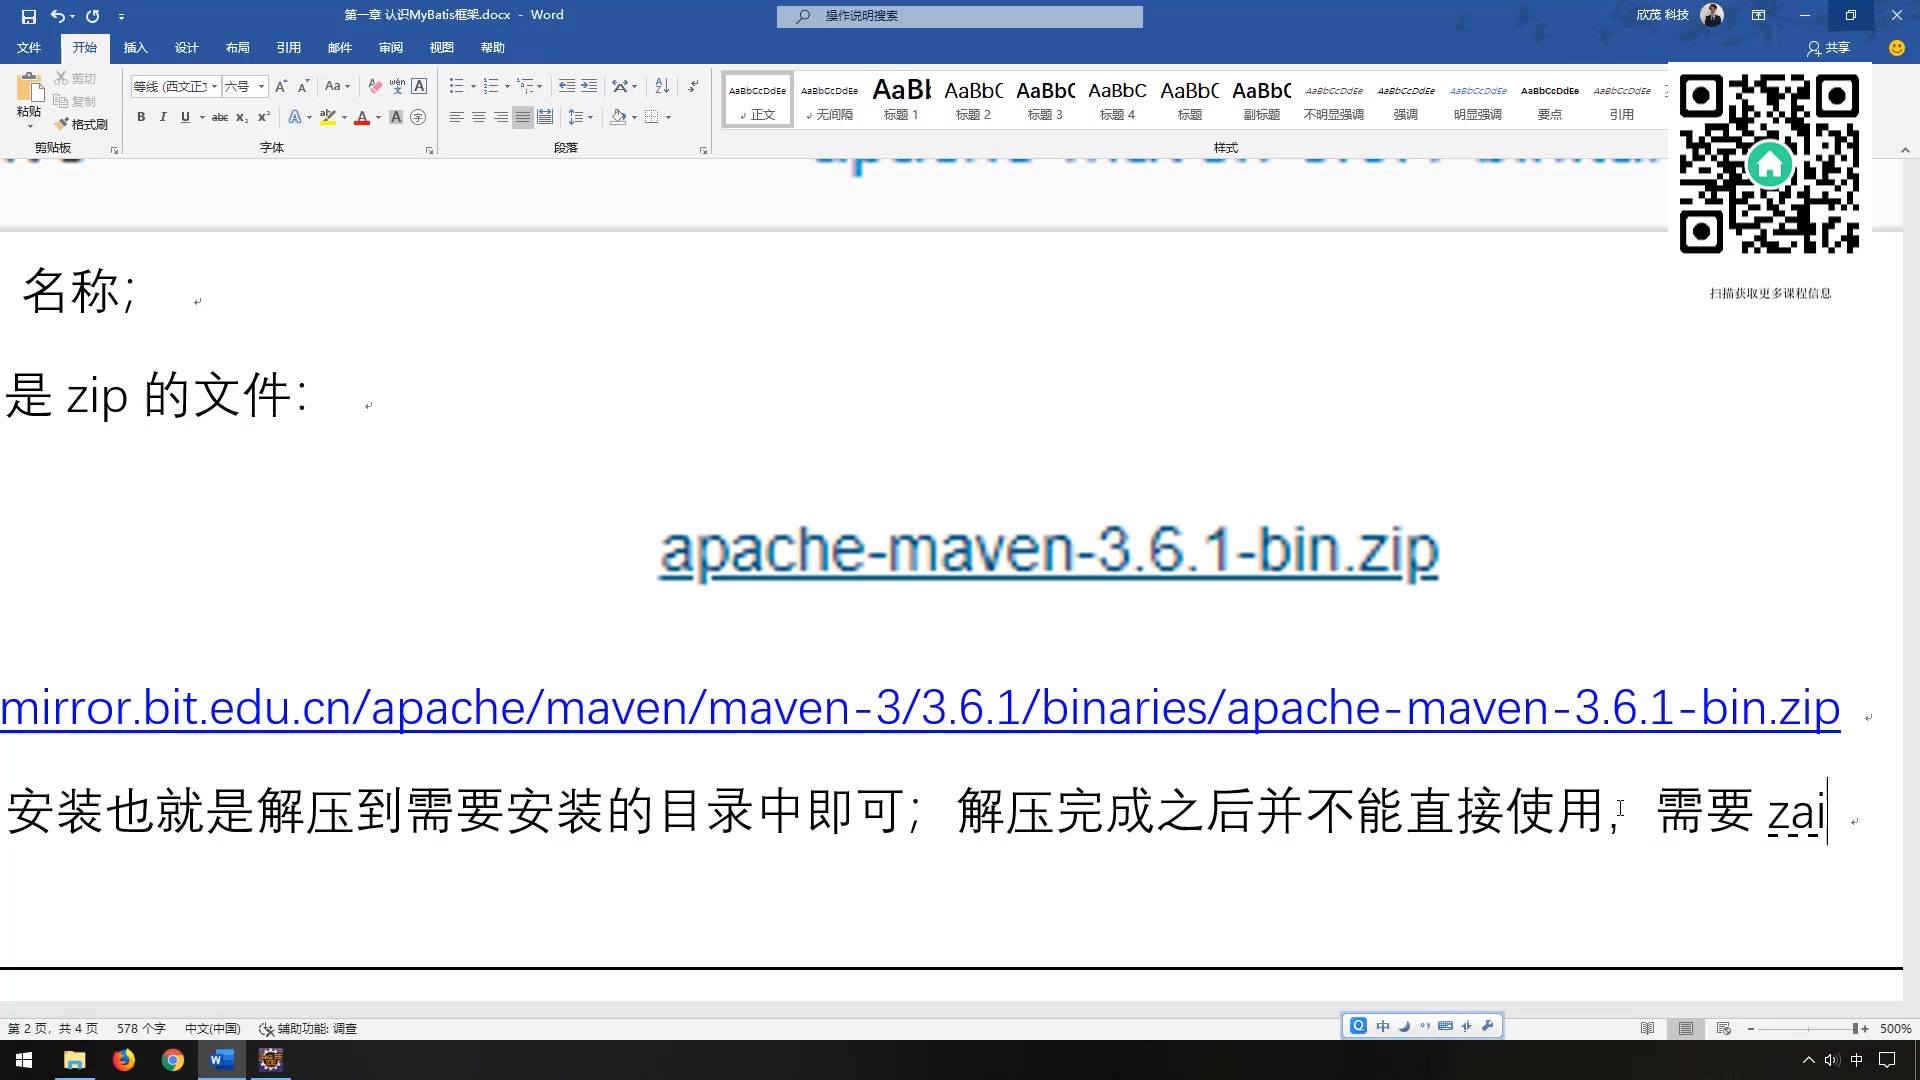
Task: Switch to Read Mode view in status bar
Action: 1647,1028
